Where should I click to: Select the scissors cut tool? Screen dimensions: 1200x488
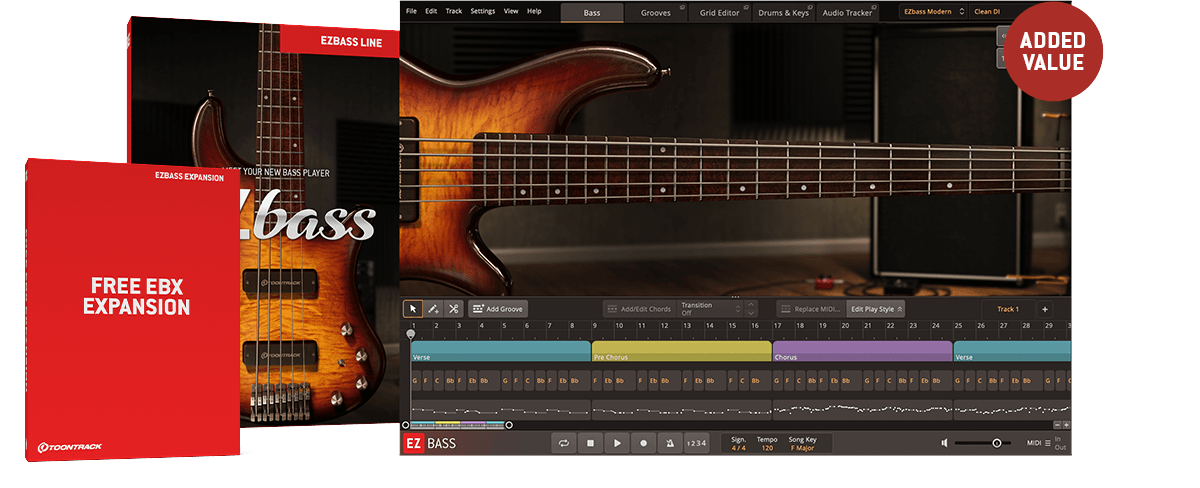(x=453, y=309)
